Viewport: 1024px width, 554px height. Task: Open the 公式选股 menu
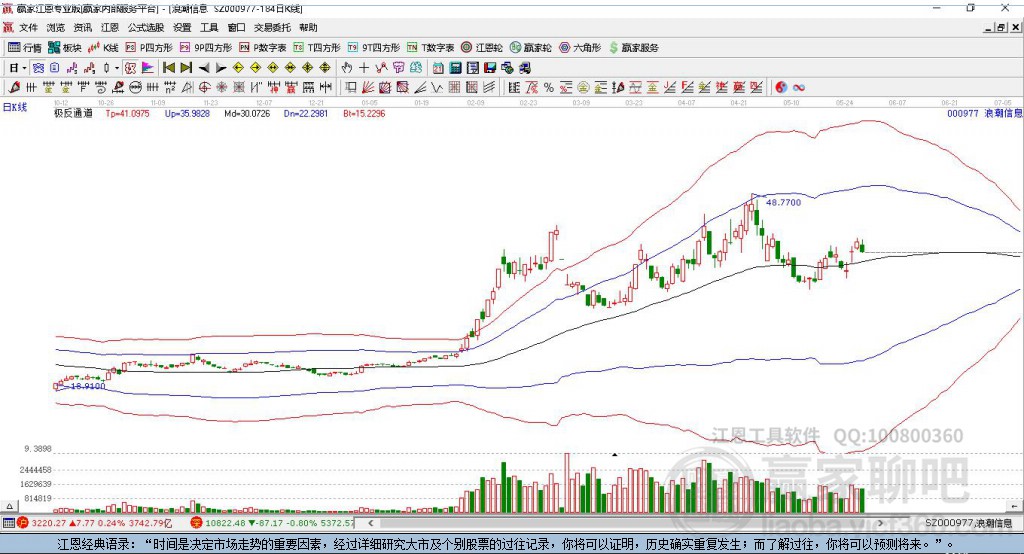pyautogui.click(x=146, y=27)
